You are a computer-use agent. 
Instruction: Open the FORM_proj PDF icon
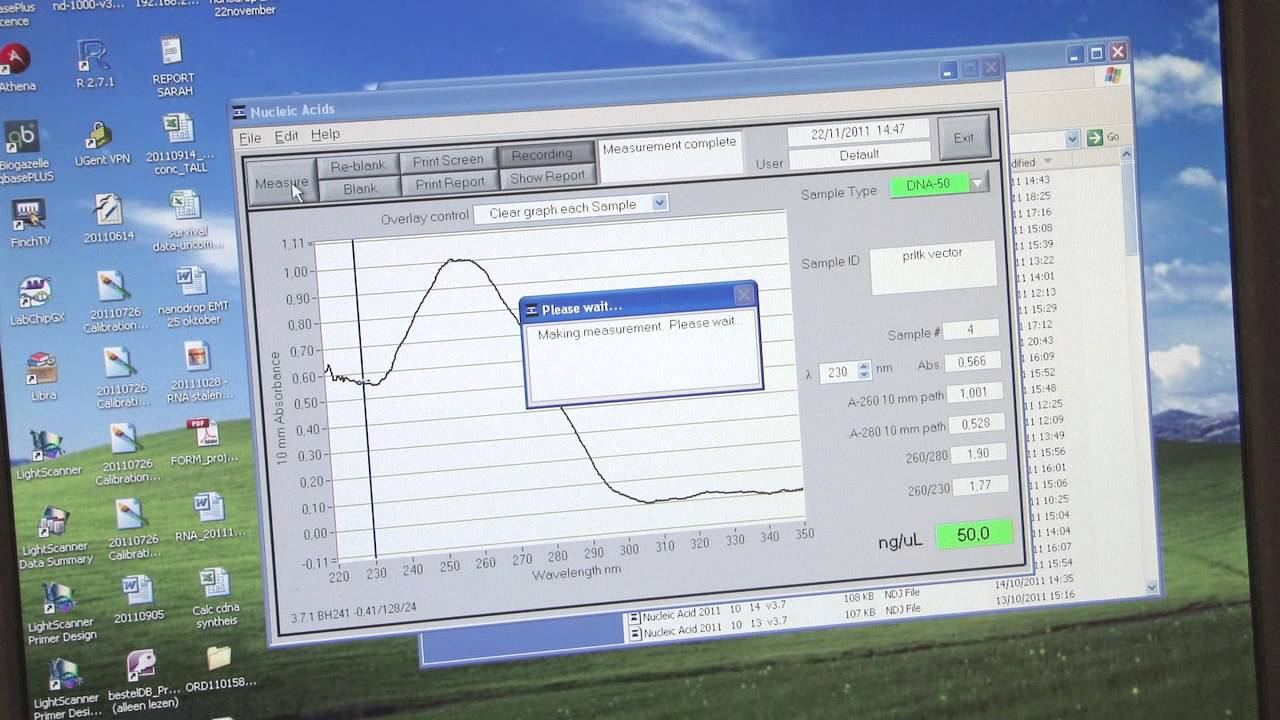coord(204,441)
